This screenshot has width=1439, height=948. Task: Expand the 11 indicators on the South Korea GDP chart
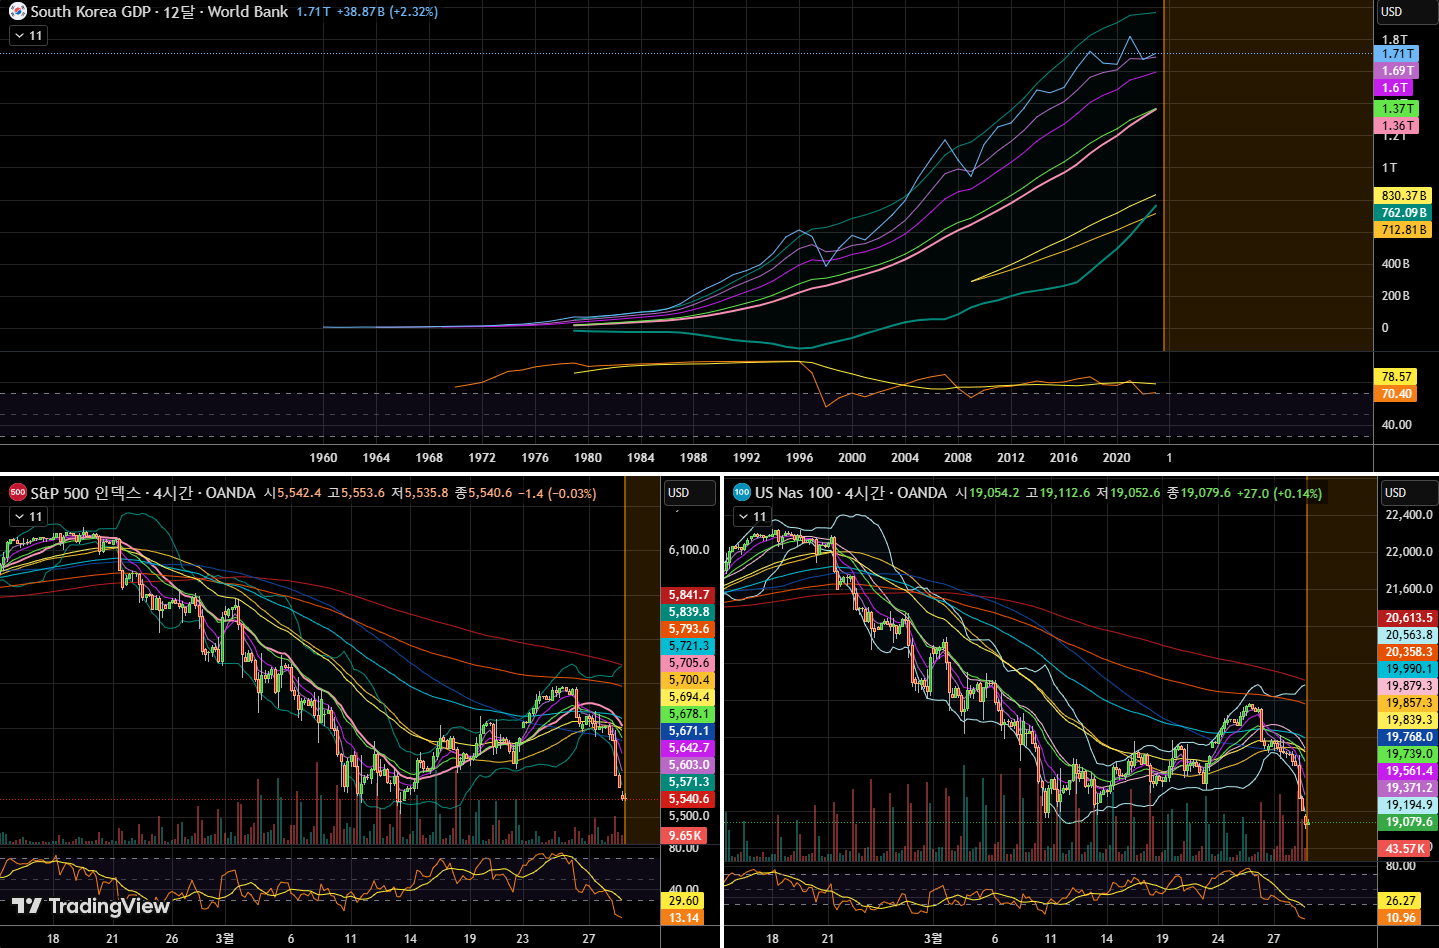(28, 35)
